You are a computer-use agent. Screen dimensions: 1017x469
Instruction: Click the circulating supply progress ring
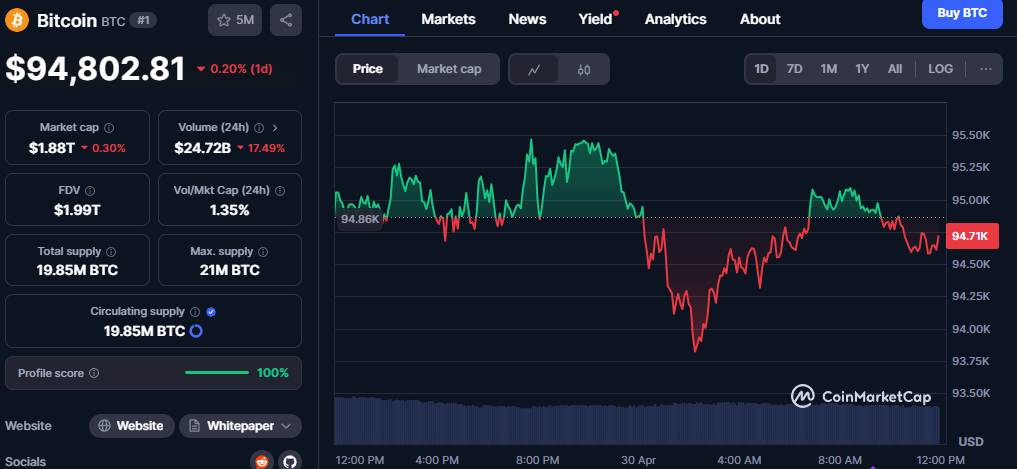click(x=196, y=331)
